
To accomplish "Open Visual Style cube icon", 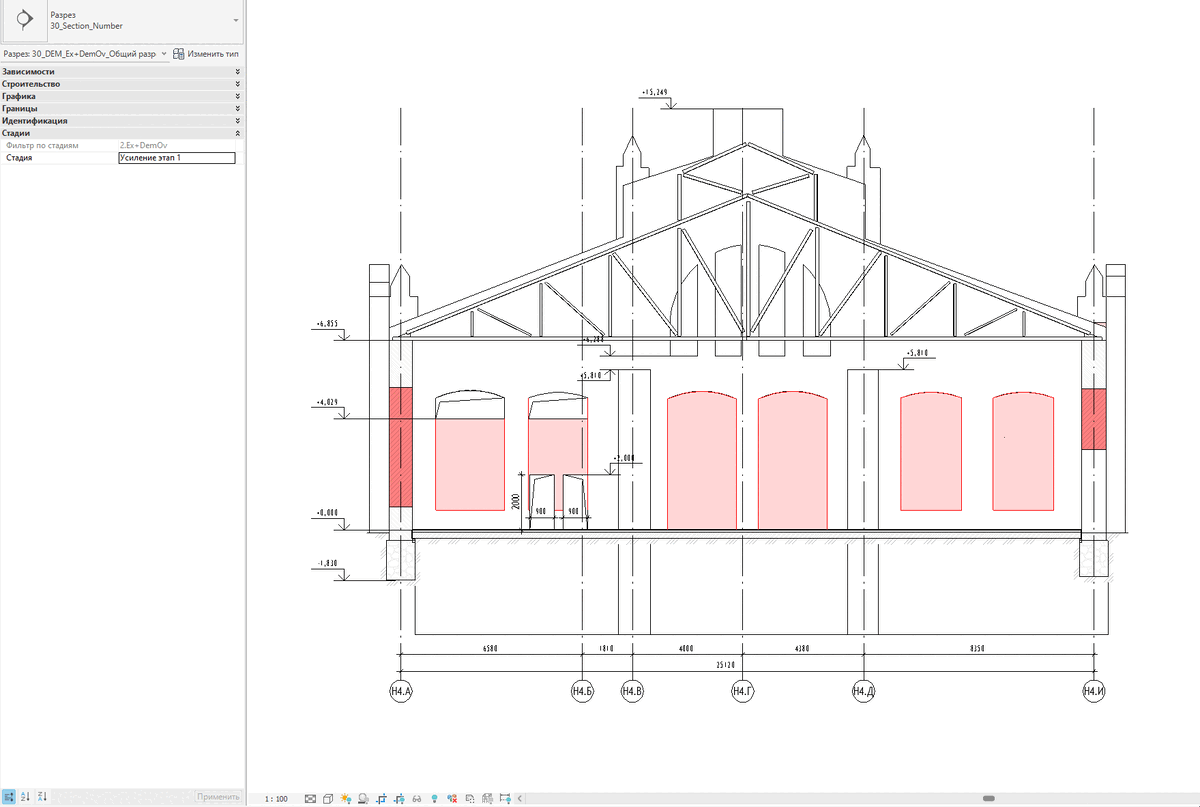I will 328,799.
